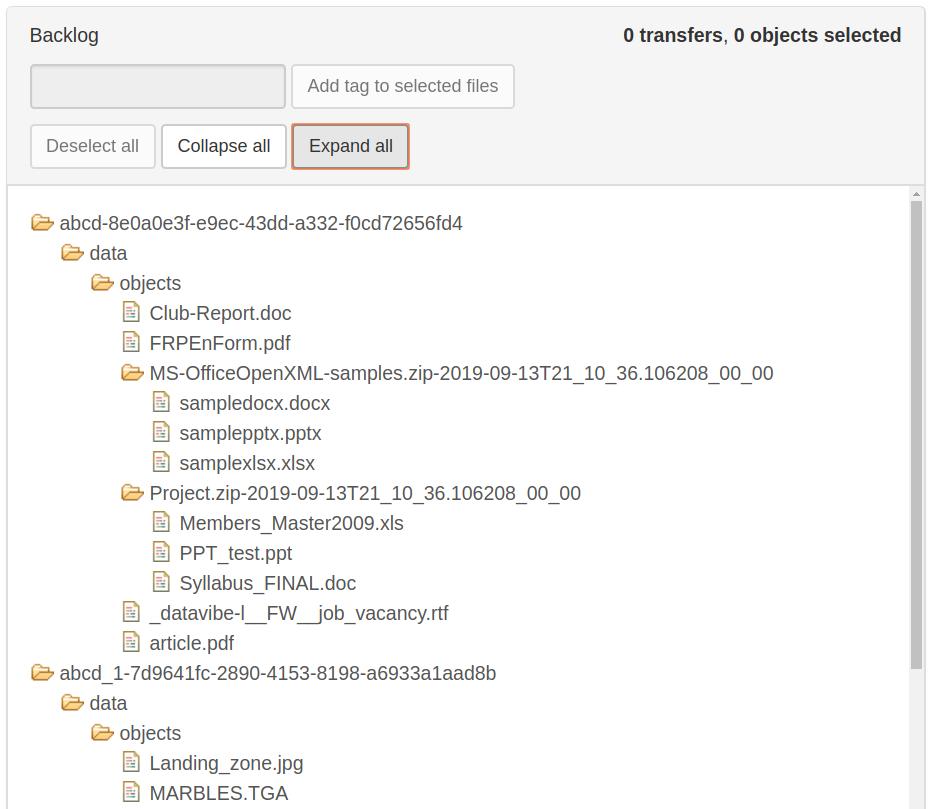
Task: Click the sampledocx.docx file icon
Action: pyautogui.click(x=161, y=402)
